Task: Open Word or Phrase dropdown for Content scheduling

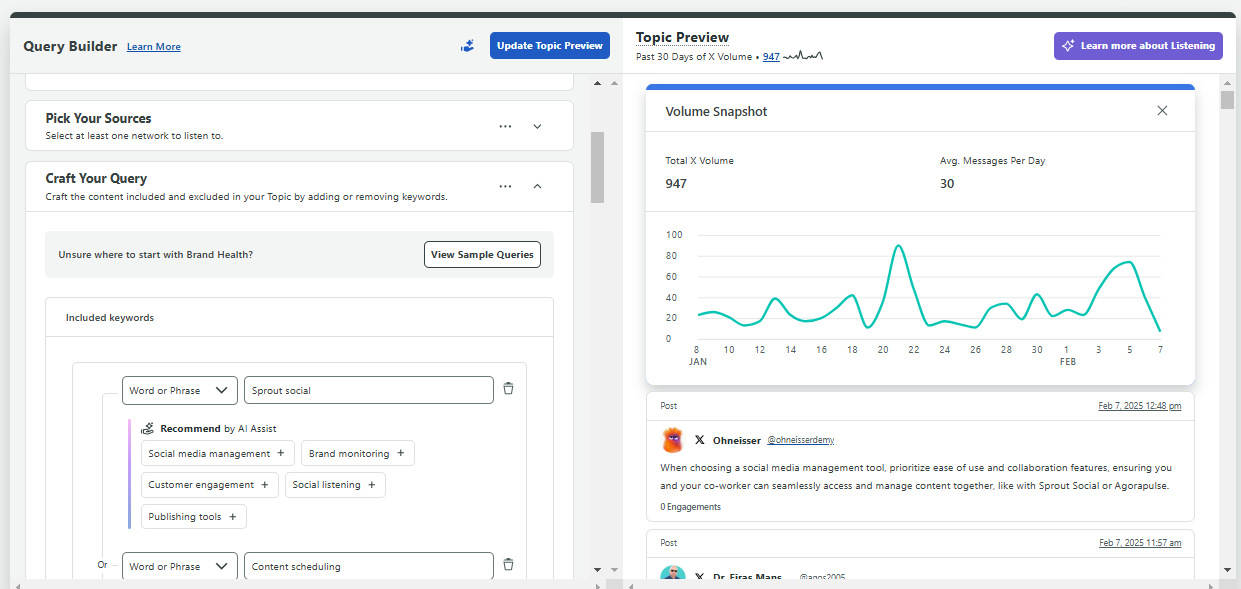Action: tap(180, 566)
